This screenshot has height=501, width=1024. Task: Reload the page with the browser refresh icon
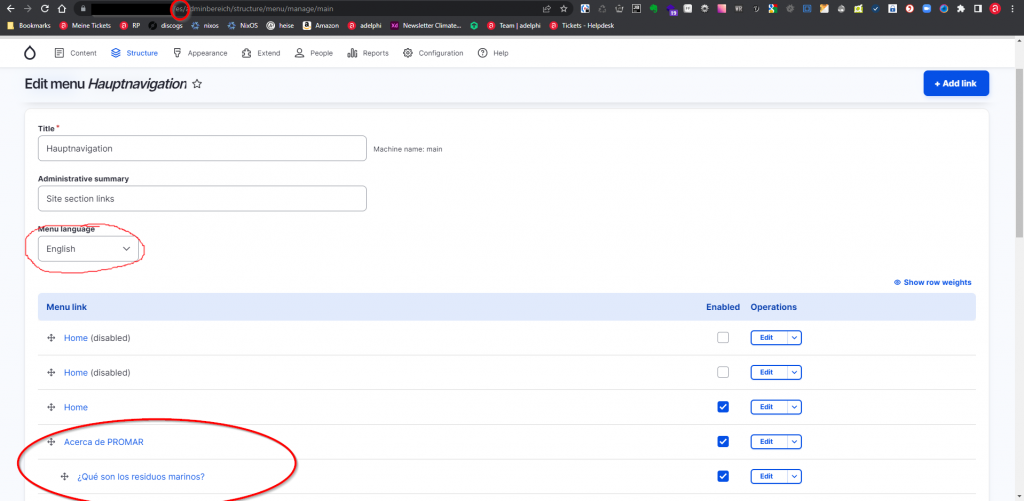(44, 8)
